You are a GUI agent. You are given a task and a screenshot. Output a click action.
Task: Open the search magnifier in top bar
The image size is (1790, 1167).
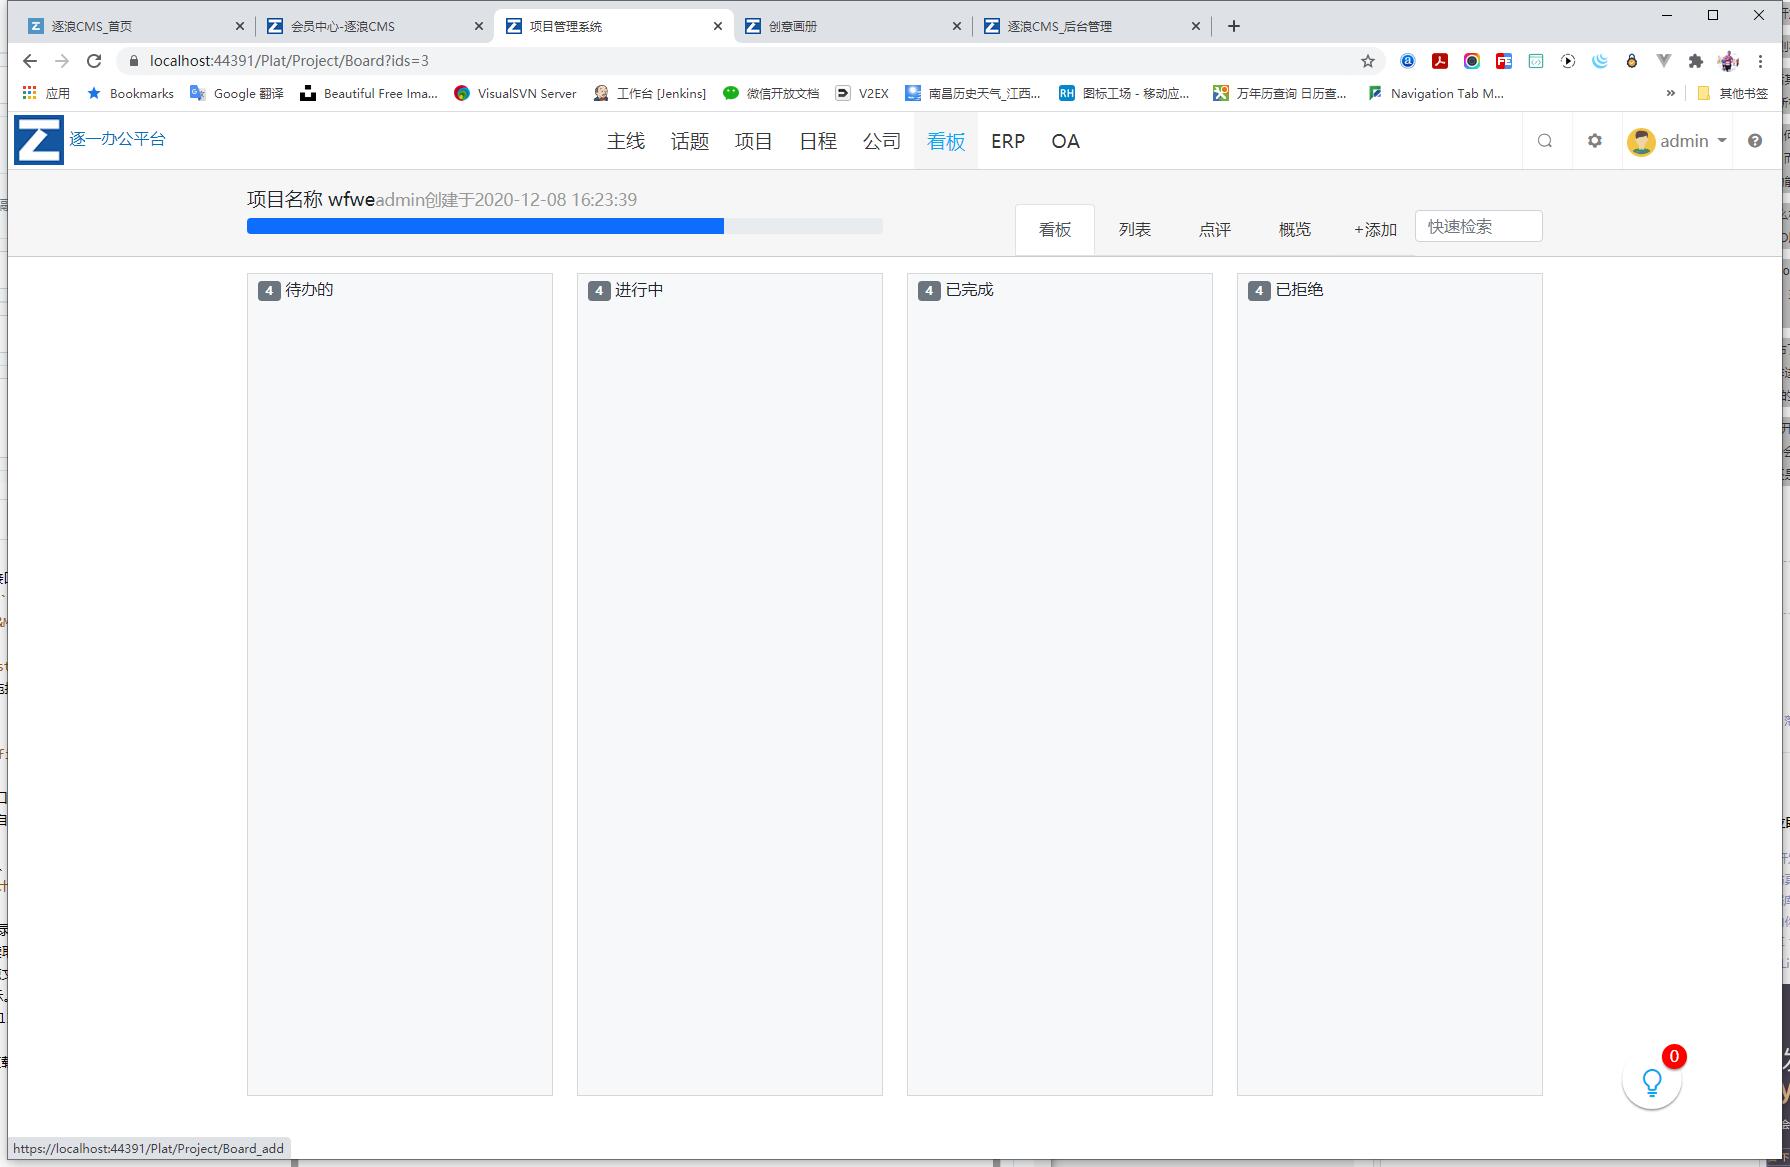(x=1545, y=141)
